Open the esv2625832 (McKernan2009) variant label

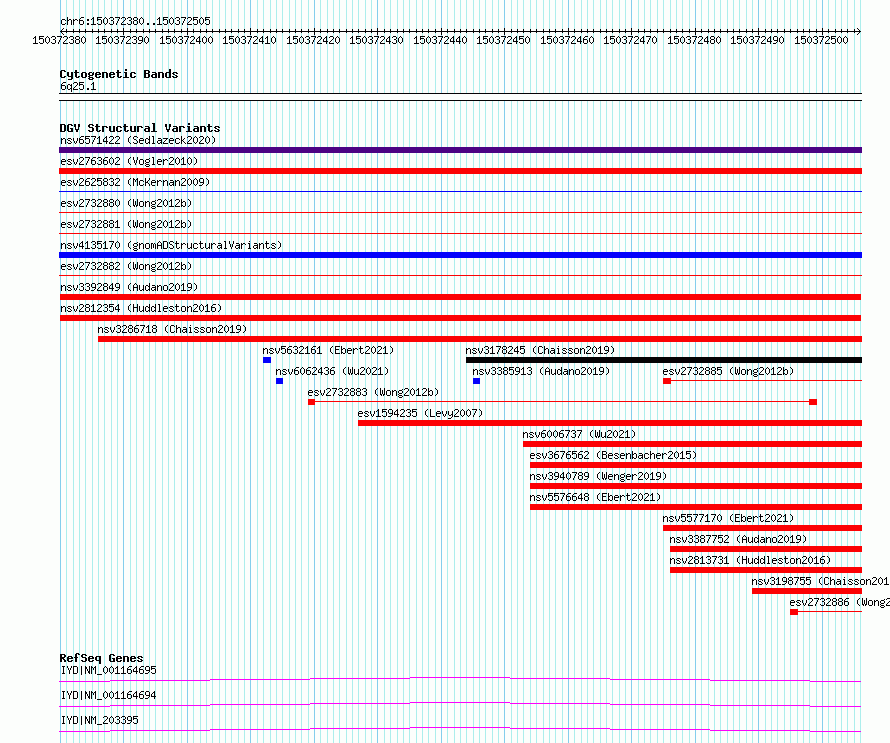click(135, 182)
